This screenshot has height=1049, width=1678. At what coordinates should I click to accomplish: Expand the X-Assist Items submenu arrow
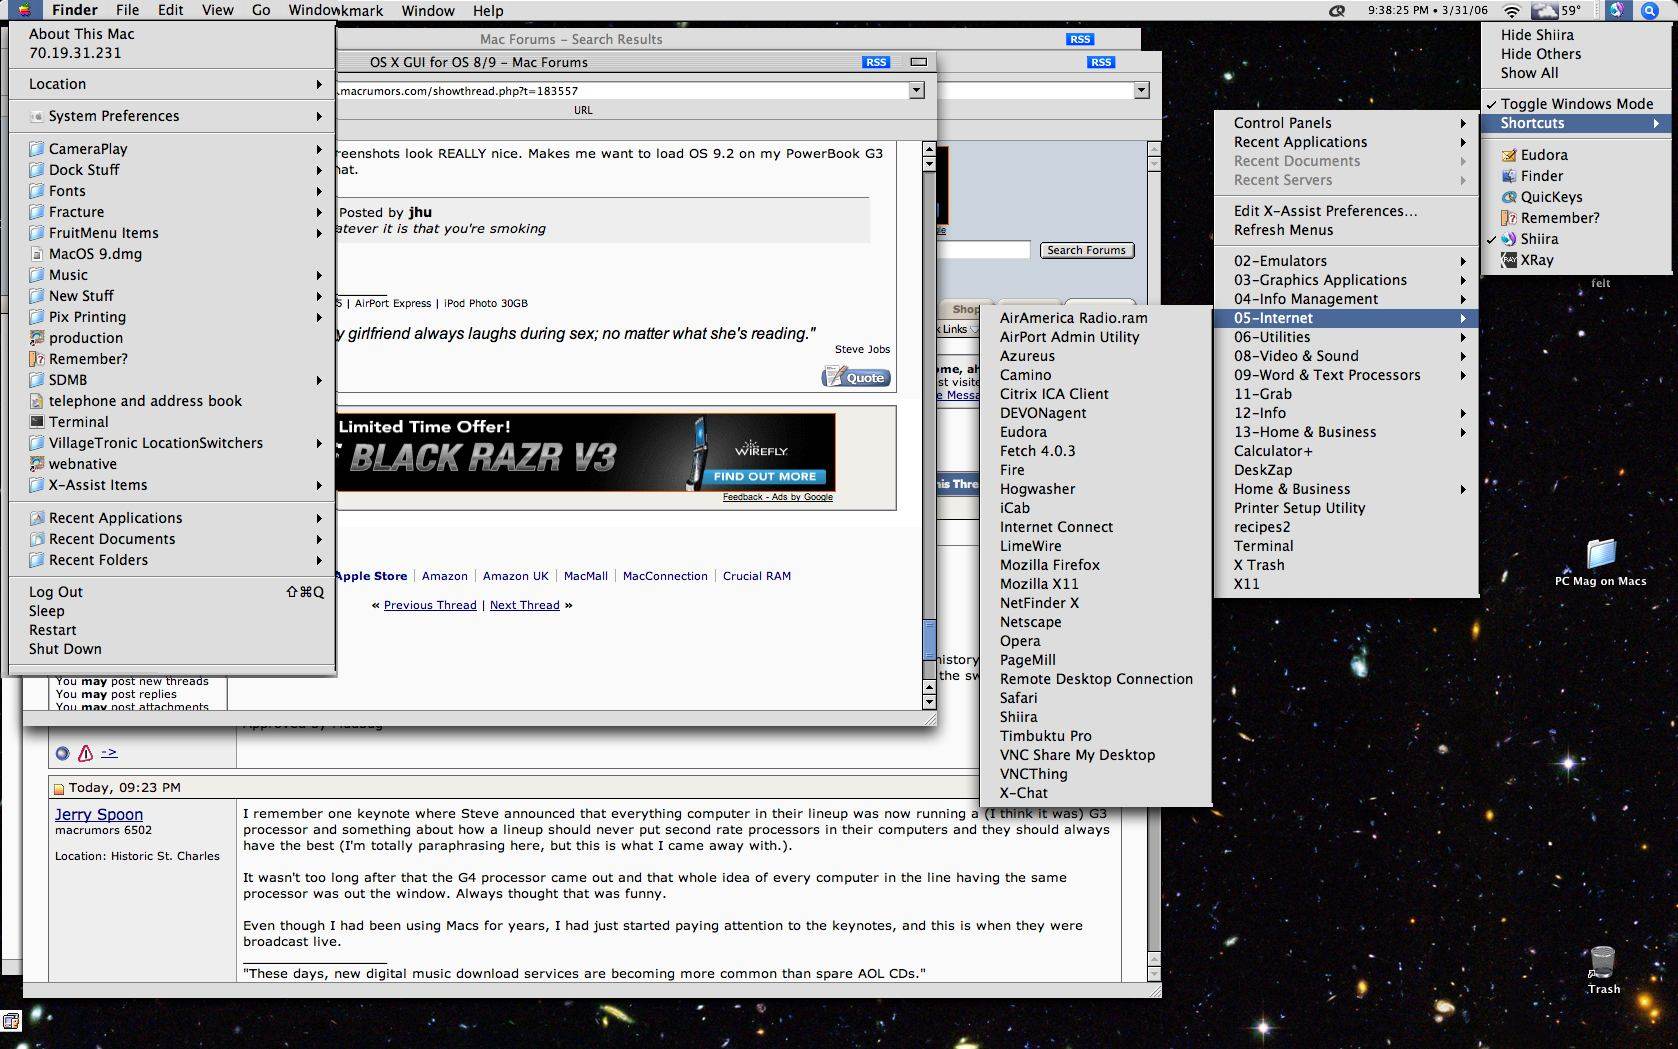pyautogui.click(x=319, y=485)
